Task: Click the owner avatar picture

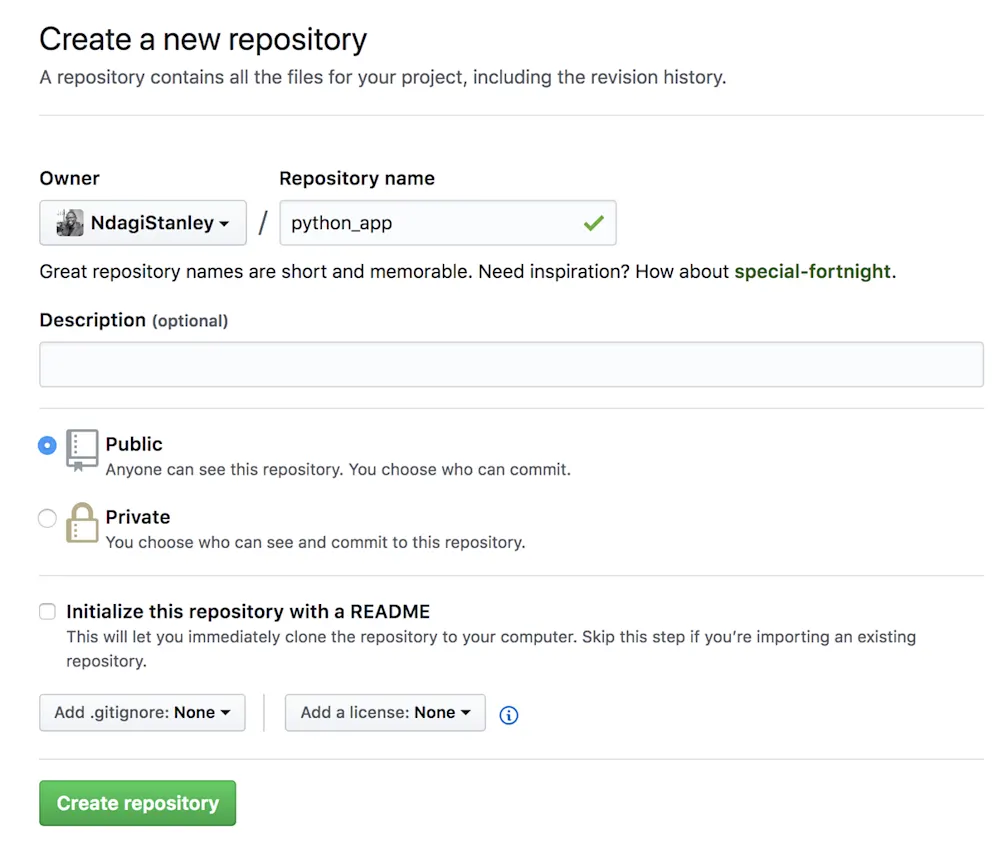Action: click(70, 223)
